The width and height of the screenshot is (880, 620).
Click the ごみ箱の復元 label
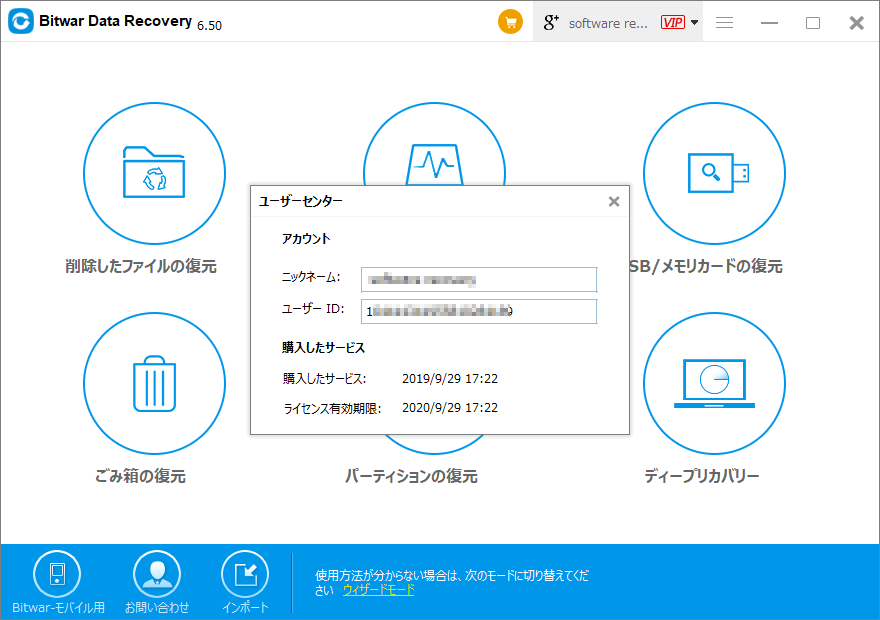(139, 476)
